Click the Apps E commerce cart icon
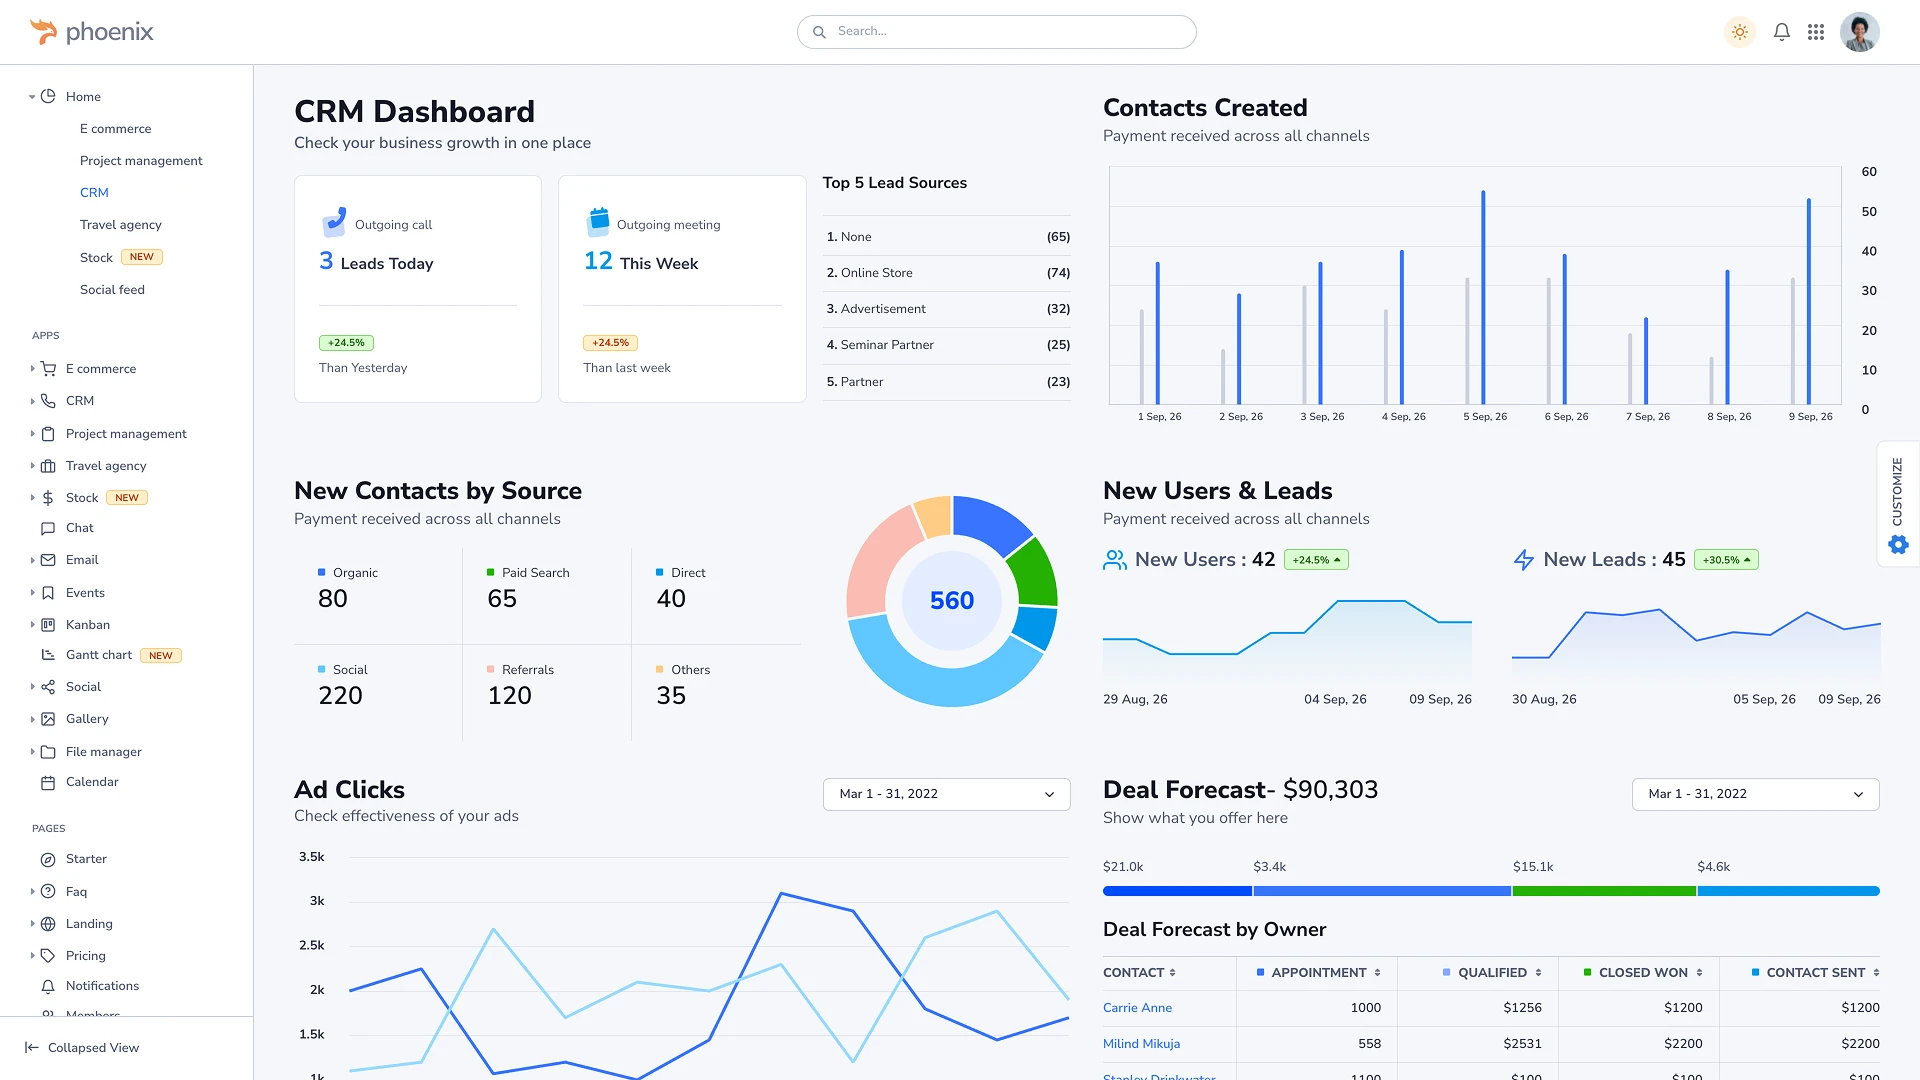Screen dimensions: 1920x1080 [x=48, y=369]
